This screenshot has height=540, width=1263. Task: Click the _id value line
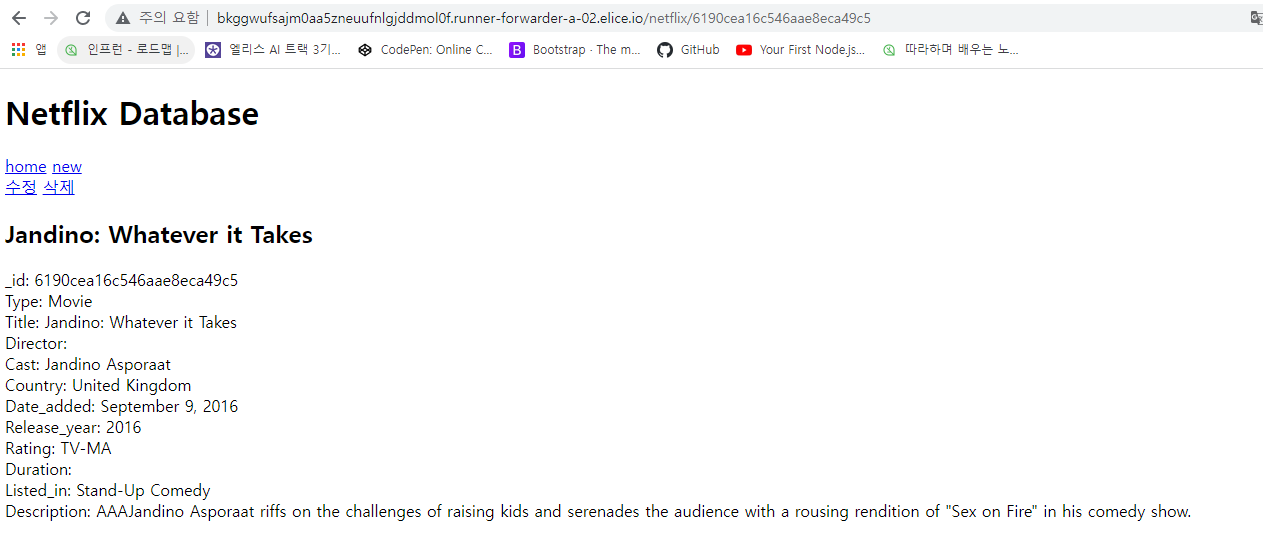[x=122, y=281]
